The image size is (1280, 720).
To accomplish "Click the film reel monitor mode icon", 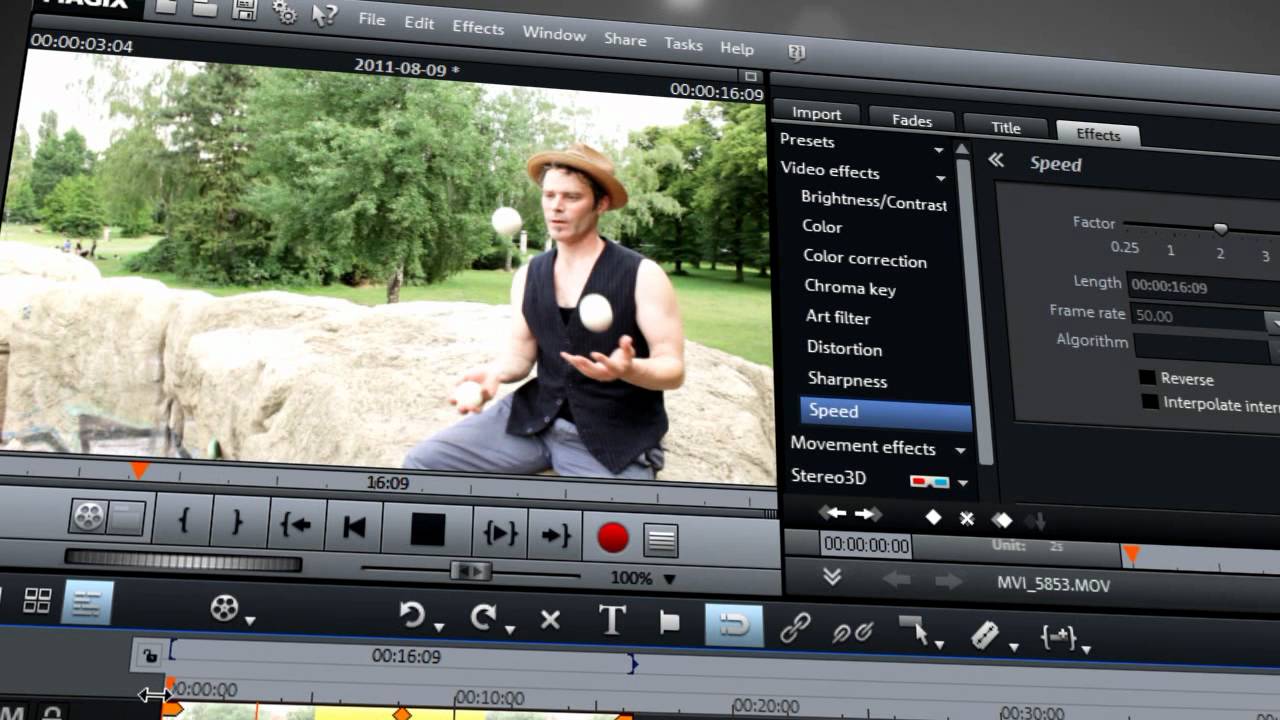I will click(88, 516).
